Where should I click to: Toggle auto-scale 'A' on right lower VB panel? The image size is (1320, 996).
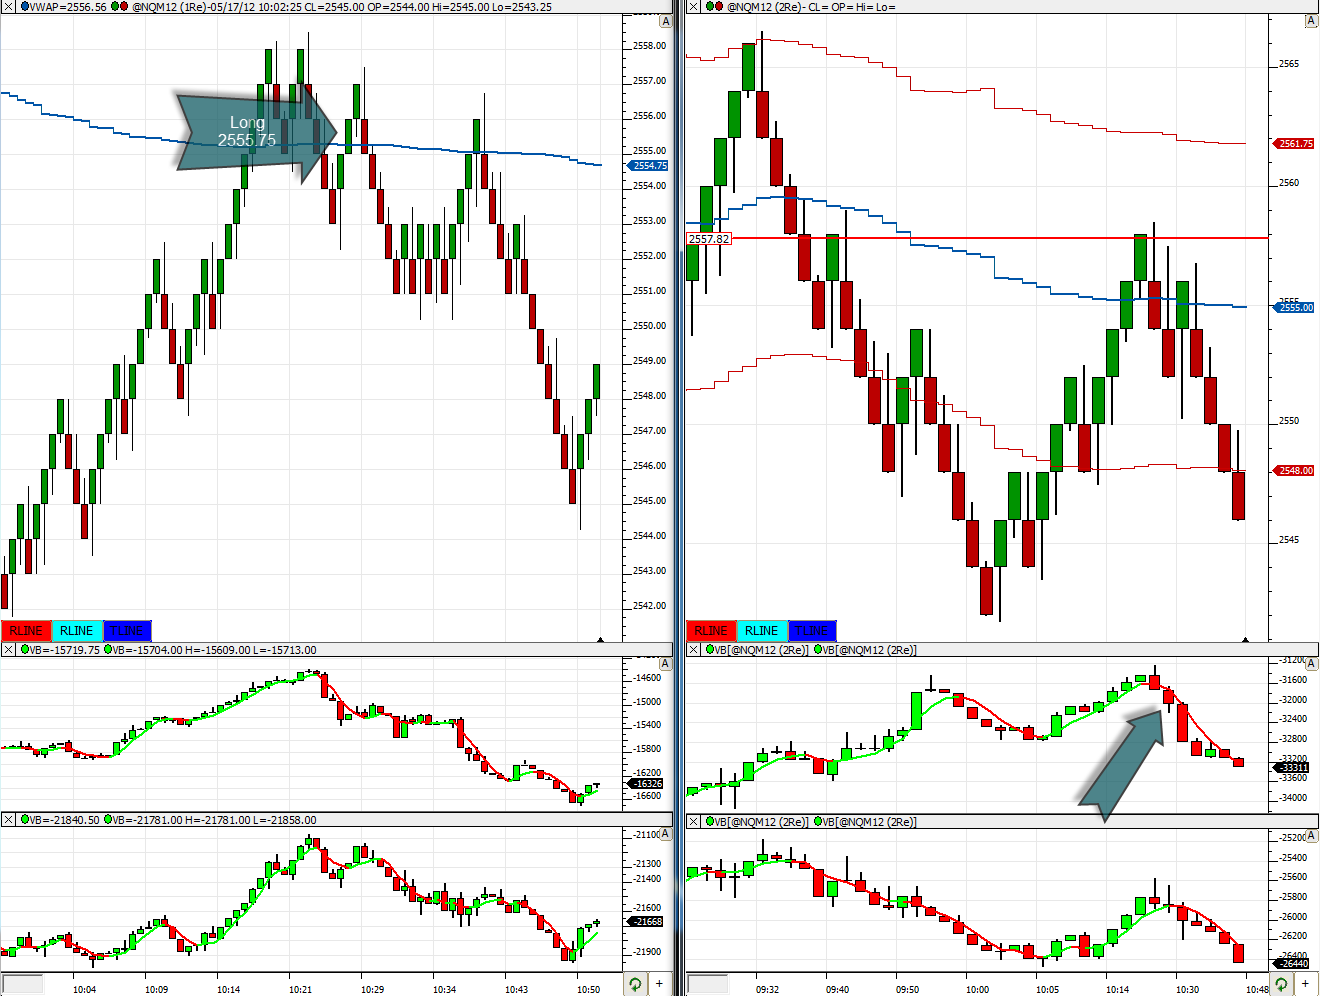point(1312,834)
